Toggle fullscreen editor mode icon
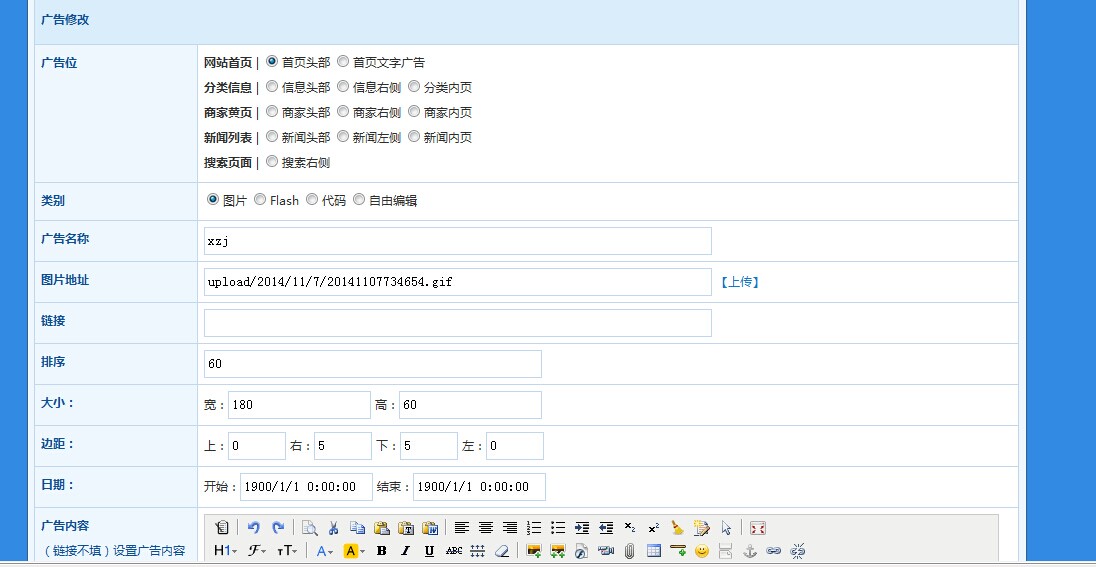 point(758,528)
